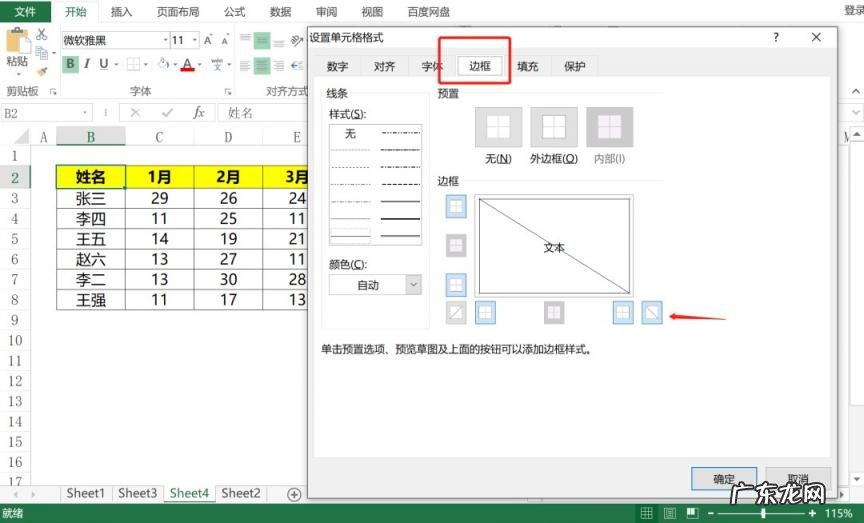Click the insert function fx icon
The width and height of the screenshot is (864, 523).
click(x=199, y=113)
